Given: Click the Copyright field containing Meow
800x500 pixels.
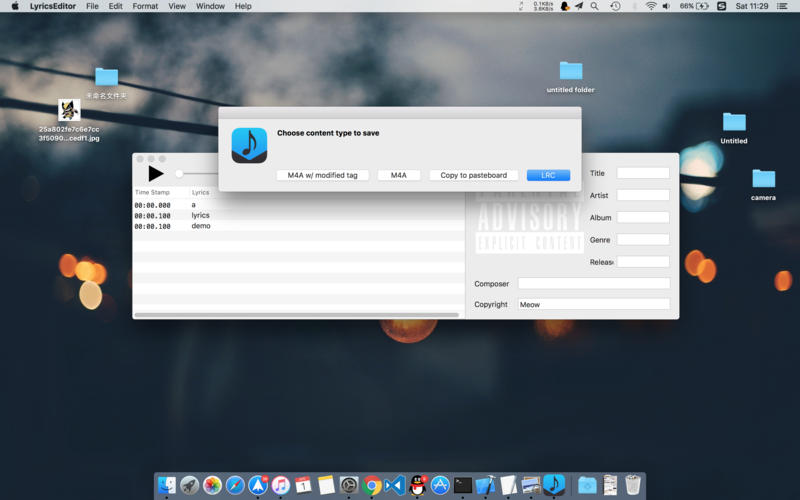Looking at the screenshot, I should (x=594, y=304).
